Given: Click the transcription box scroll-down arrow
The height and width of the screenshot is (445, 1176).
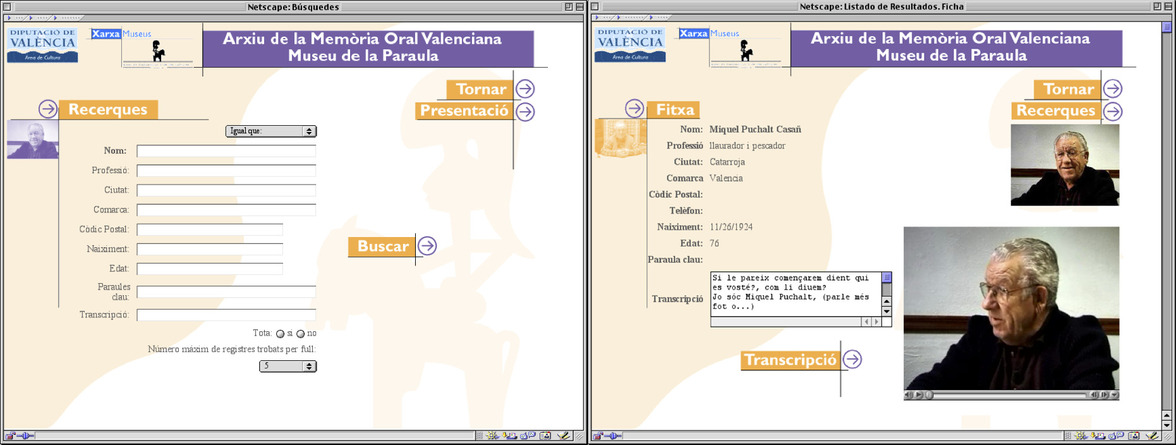Looking at the screenshot, I should pos(886,311).
